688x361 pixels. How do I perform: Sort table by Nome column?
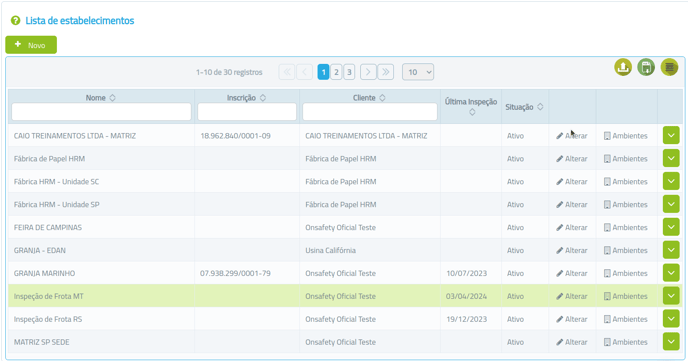click(x=112, y=98)
